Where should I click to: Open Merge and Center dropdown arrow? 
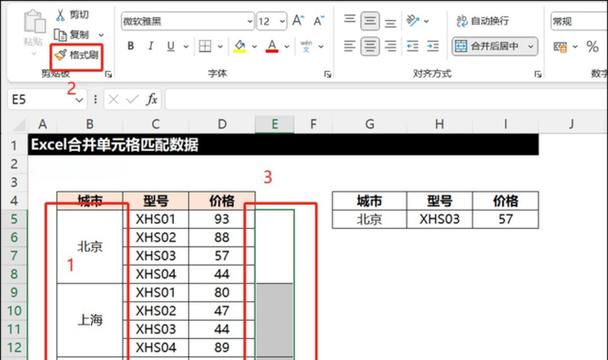click(x=530, y=47)
